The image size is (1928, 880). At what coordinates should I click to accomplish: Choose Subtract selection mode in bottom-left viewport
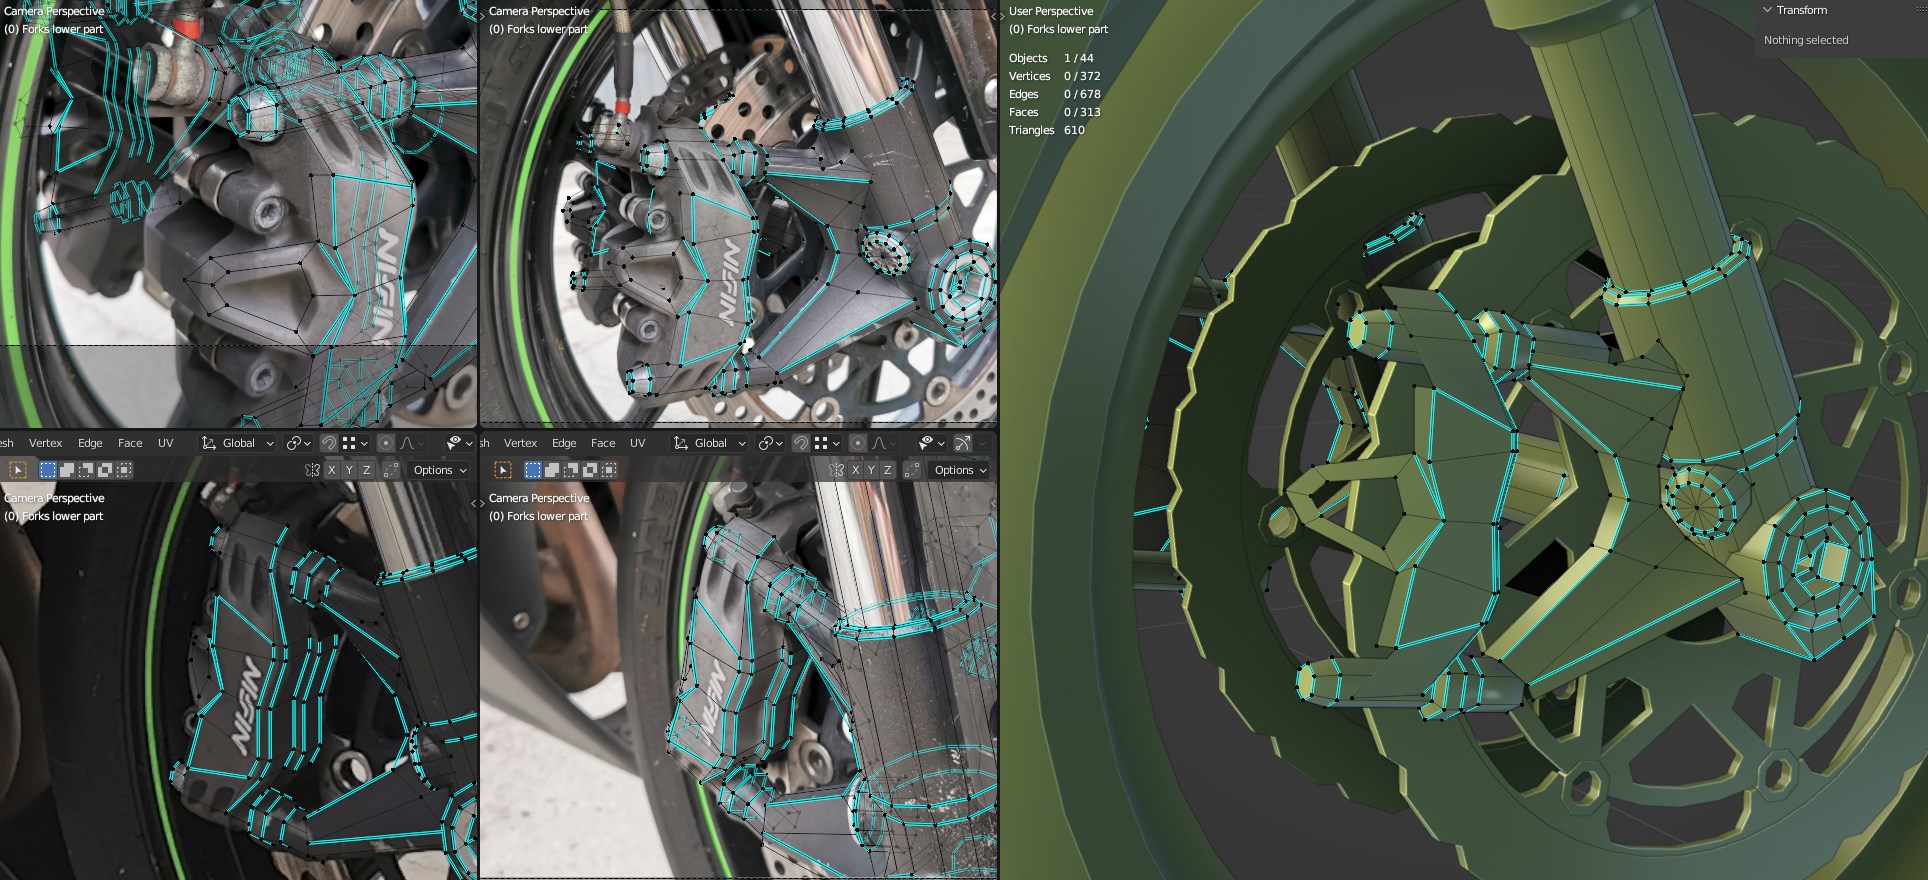[x=86, y=470]
